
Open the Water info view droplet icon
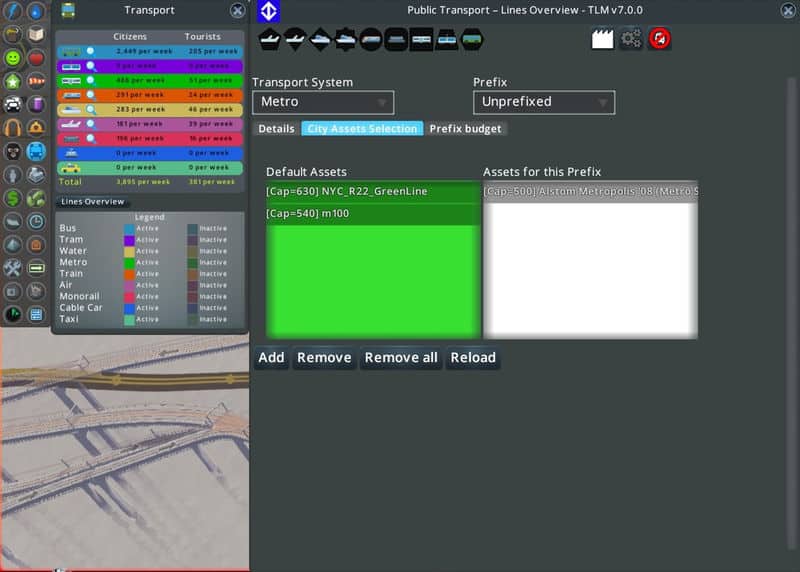pos(36,11)
